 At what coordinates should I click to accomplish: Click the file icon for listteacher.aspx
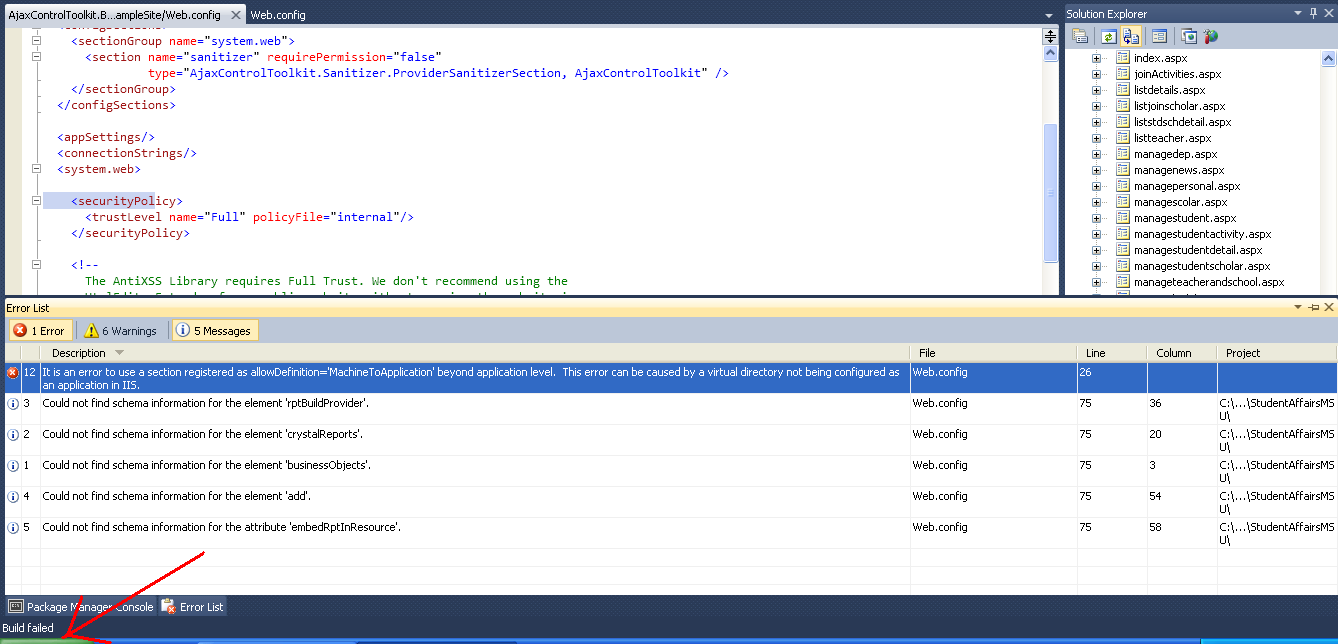point(1123,138)
